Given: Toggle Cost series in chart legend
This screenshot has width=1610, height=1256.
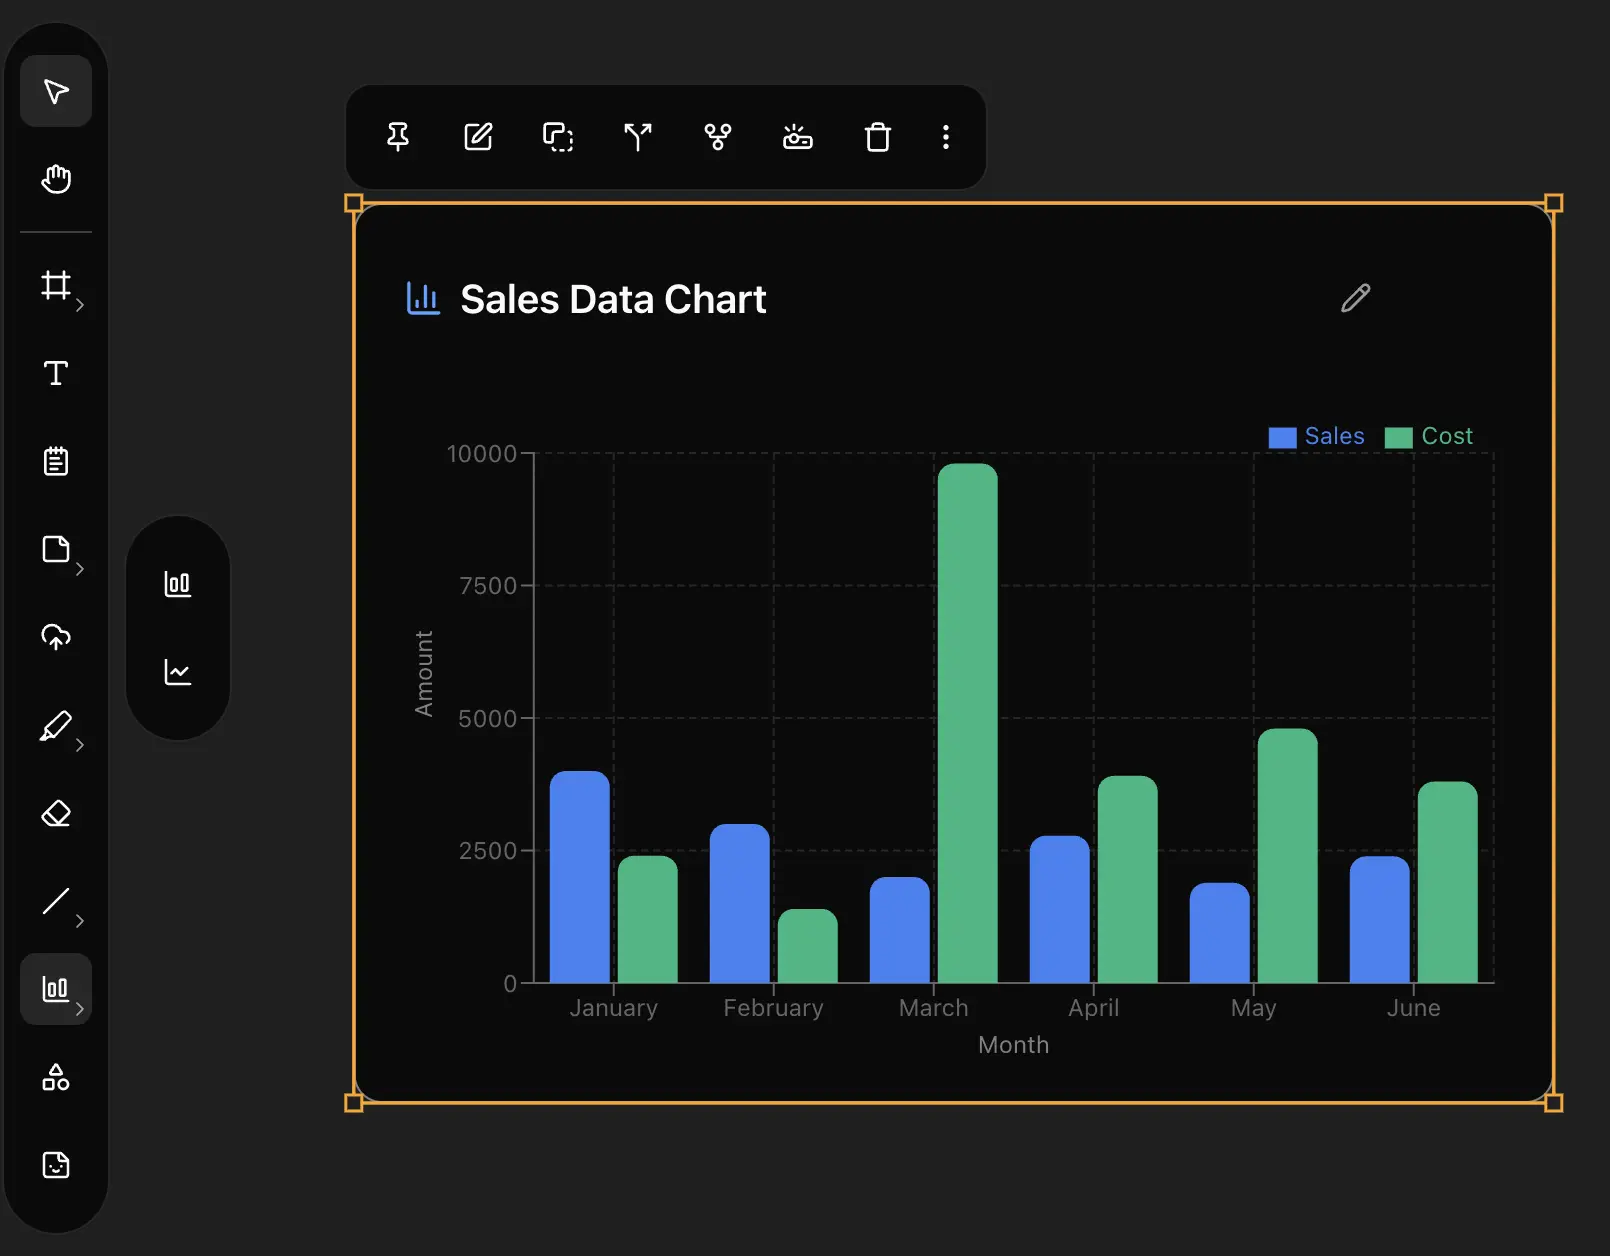Looking at the screenshot, I should (x=1430, y=437).
